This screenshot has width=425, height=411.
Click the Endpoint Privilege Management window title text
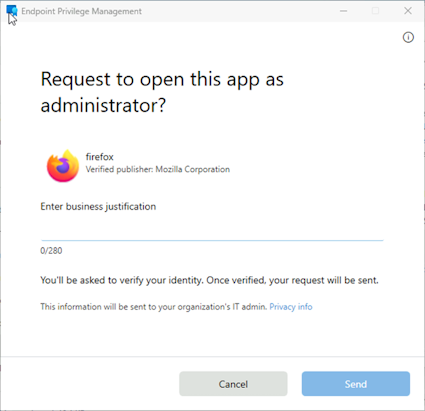coord(81,11)
